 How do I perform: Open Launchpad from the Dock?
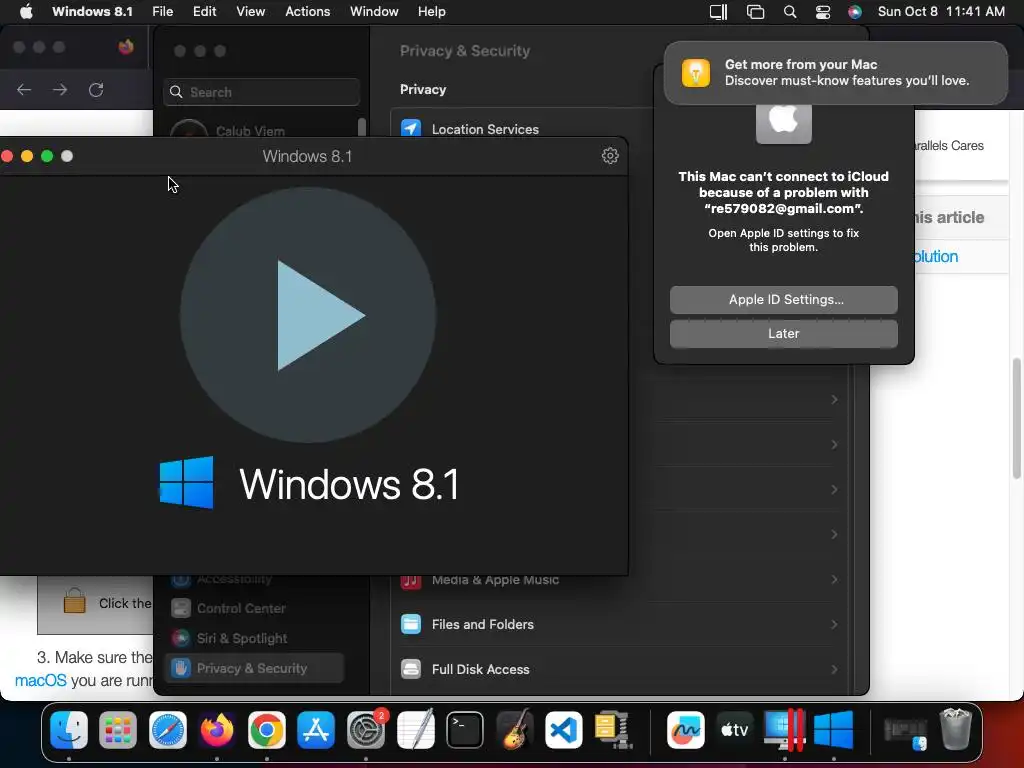coord(118,729)
